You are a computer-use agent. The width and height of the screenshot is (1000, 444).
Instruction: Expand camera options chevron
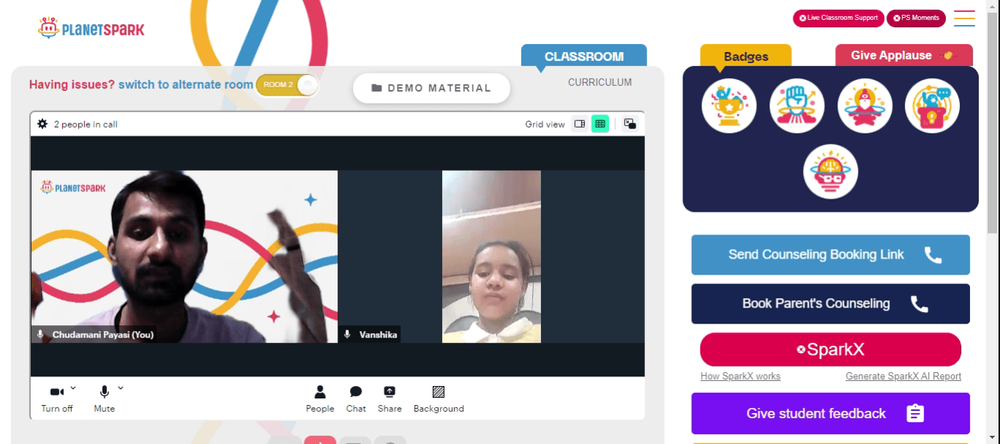pos(73,388)
